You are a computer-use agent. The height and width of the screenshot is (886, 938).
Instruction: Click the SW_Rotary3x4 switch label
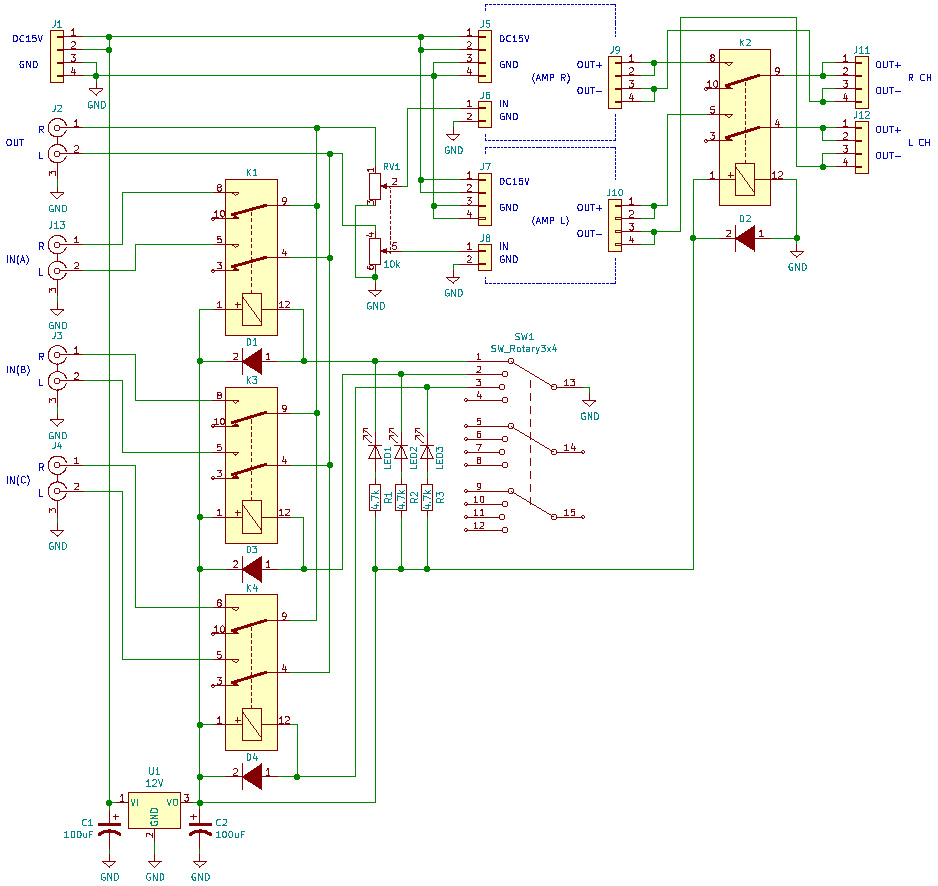[523, 349]
